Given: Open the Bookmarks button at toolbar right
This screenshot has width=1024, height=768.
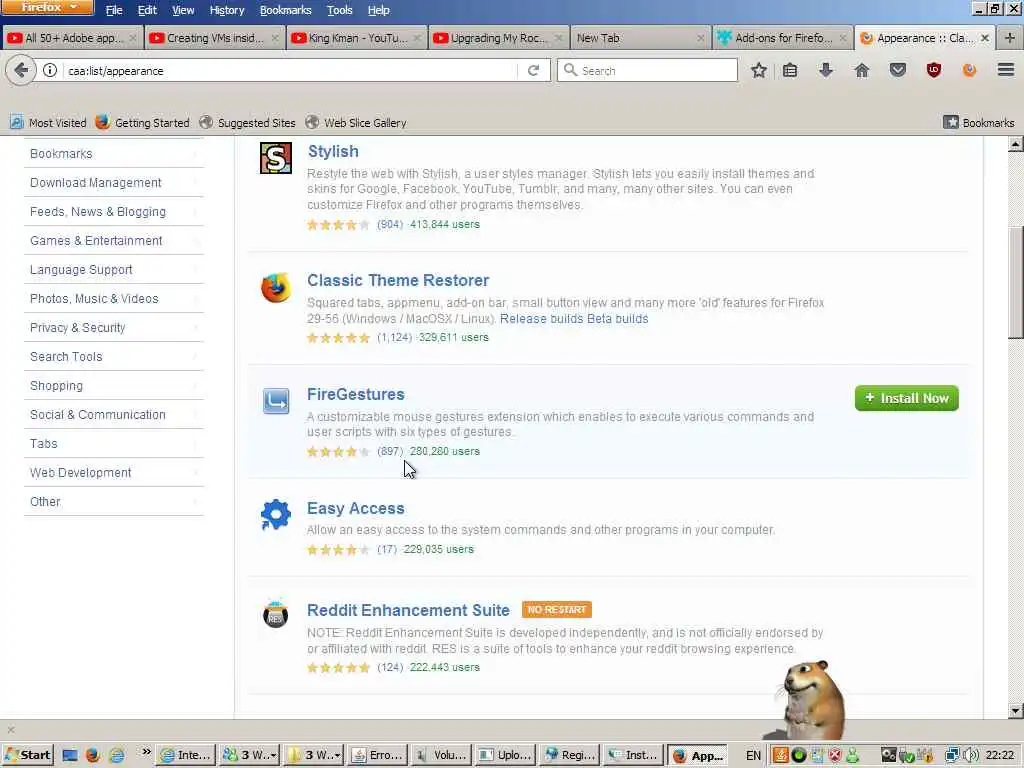Looking at the screenshot, I should coord(979,122).
